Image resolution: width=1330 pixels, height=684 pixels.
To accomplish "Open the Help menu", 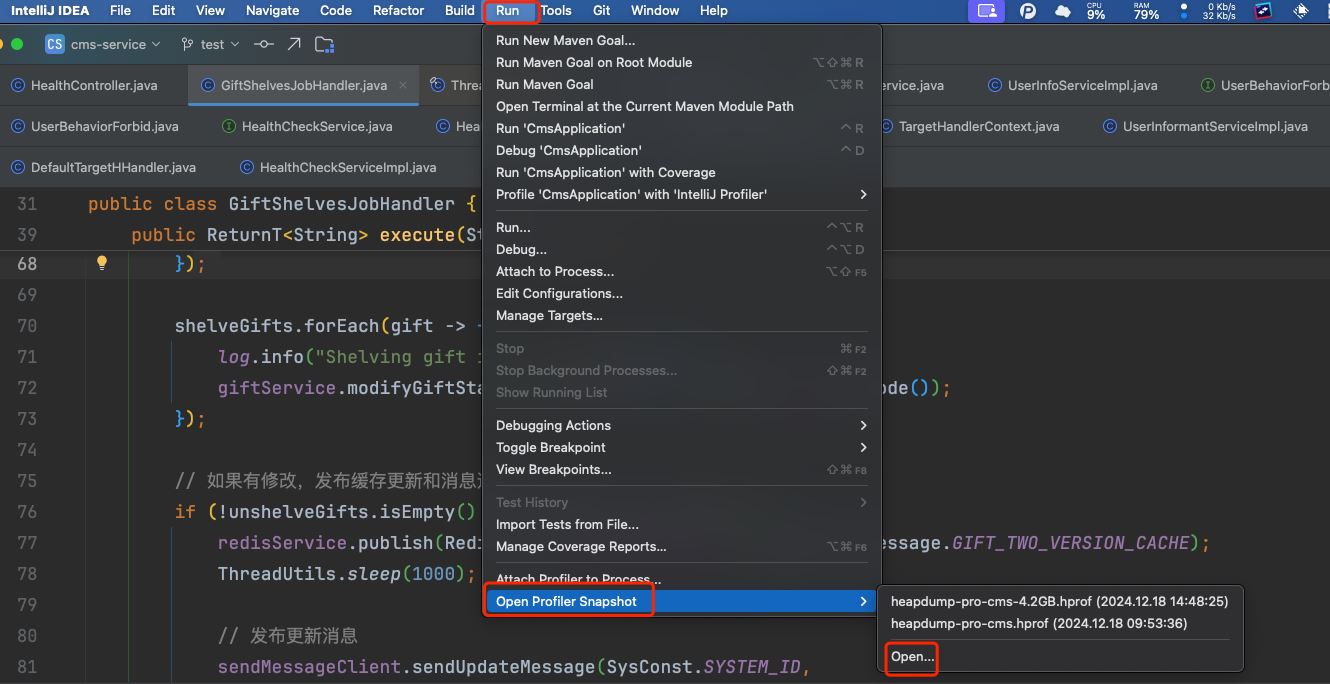I will tap(713, 10).
